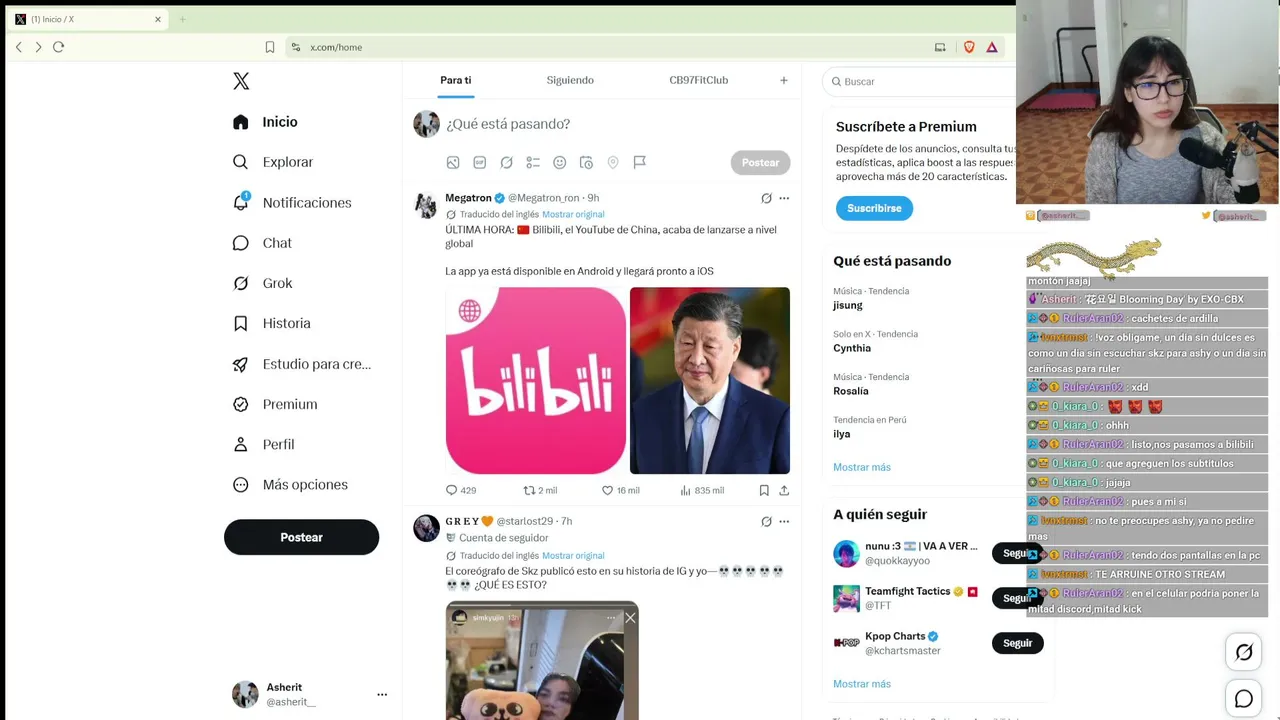Share the Megatron bilibili post

click(784, 490)
